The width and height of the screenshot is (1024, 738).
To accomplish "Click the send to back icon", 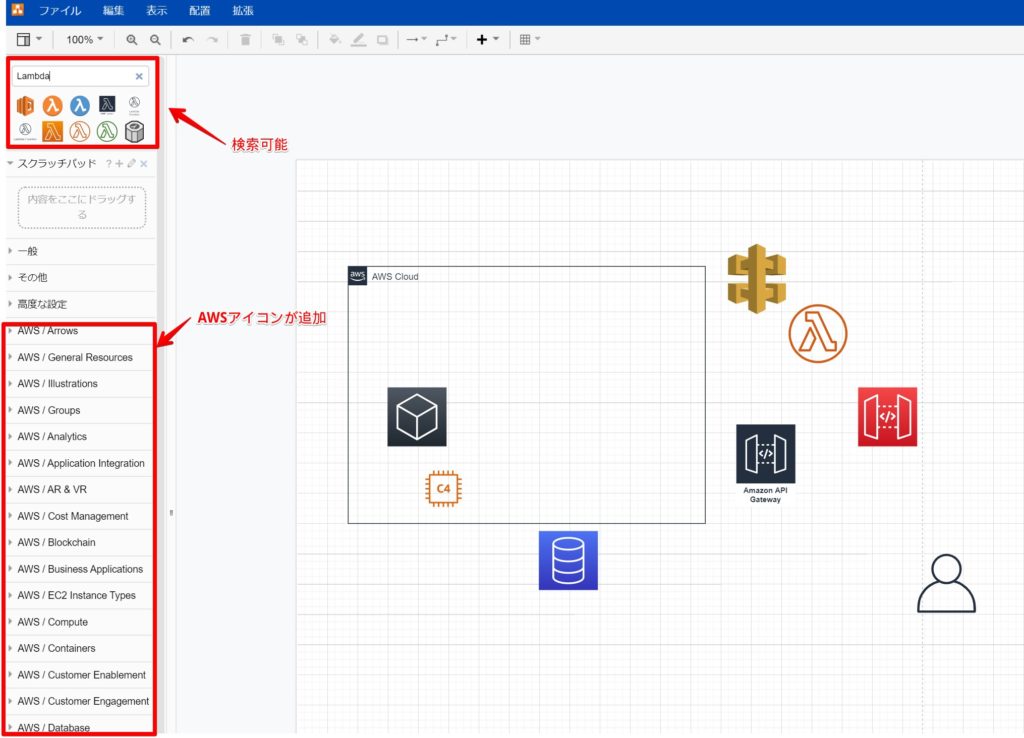I will (301, 39).
